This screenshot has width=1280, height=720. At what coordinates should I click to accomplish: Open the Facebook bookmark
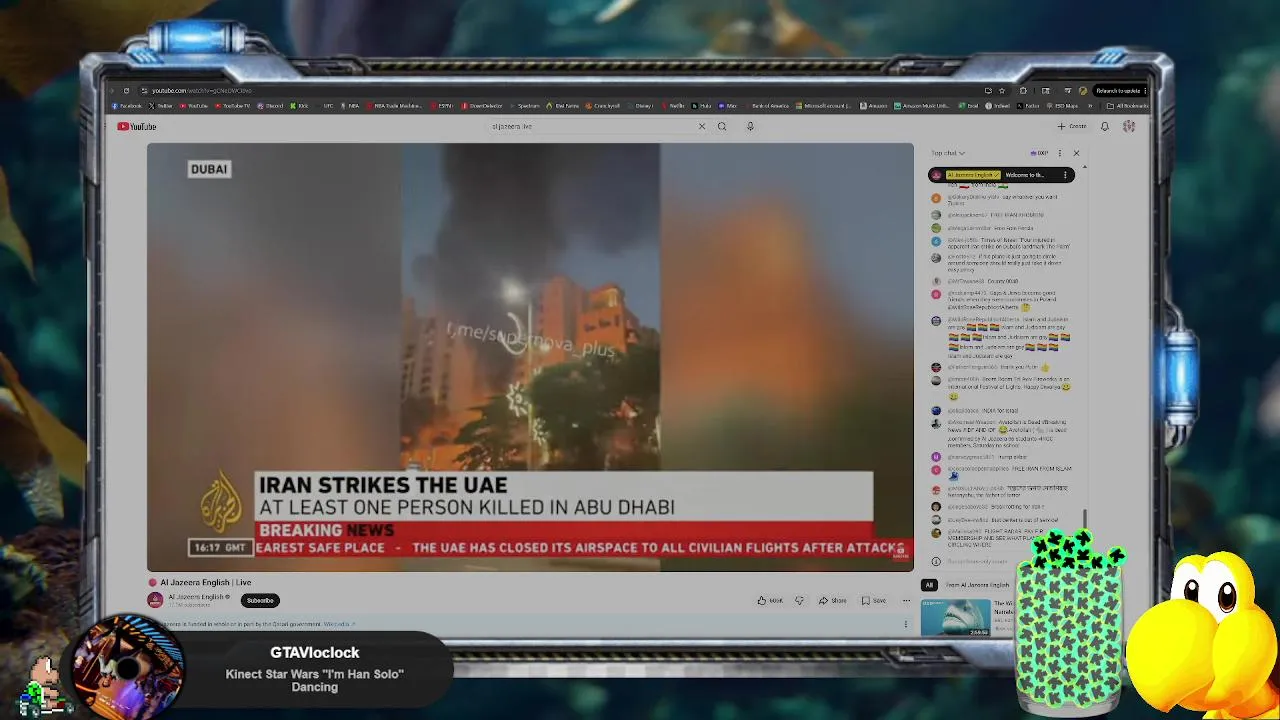[x=128, y=105]
